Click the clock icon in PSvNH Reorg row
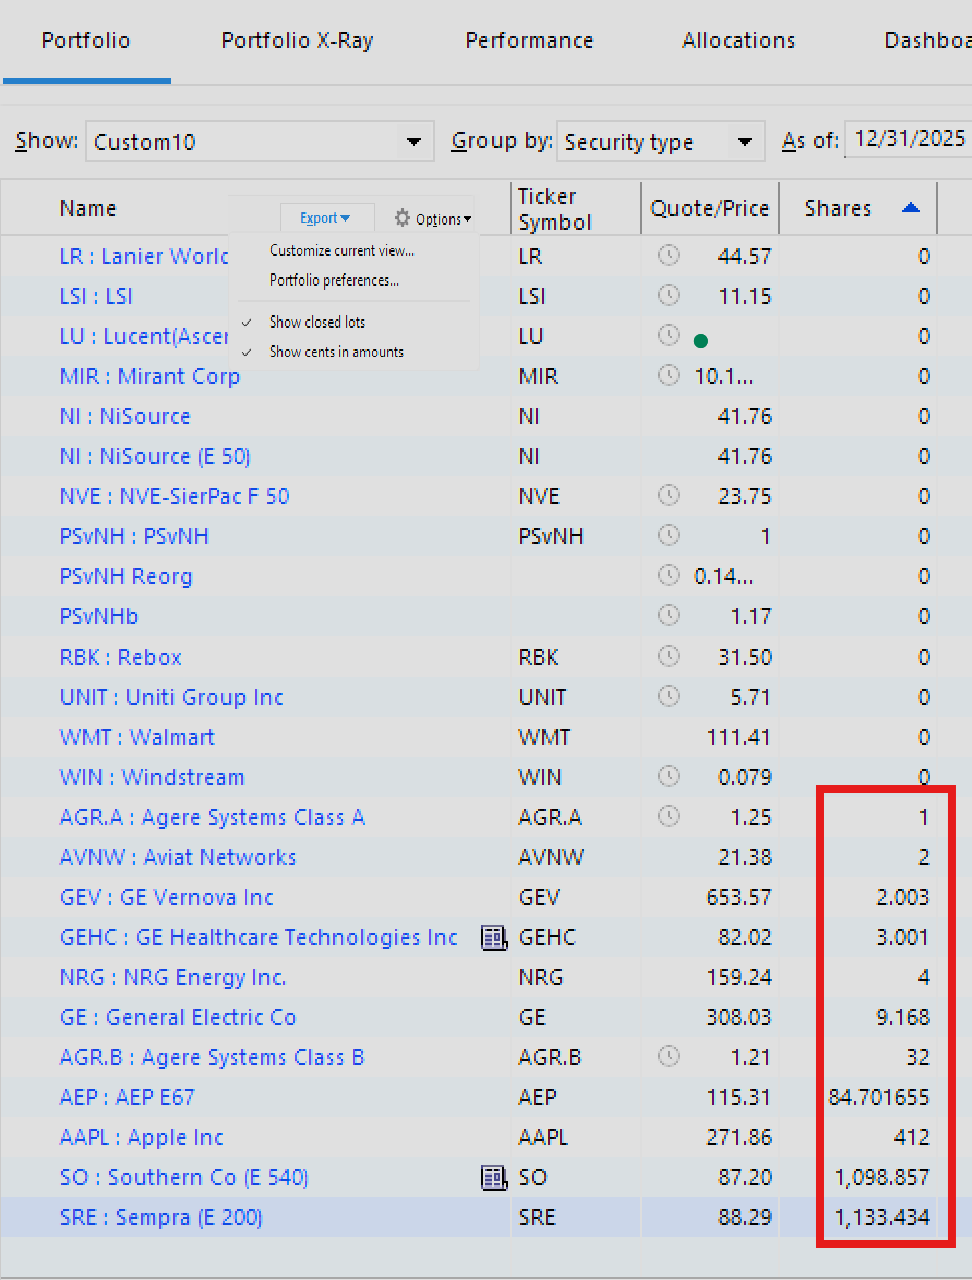 (668, 576)
